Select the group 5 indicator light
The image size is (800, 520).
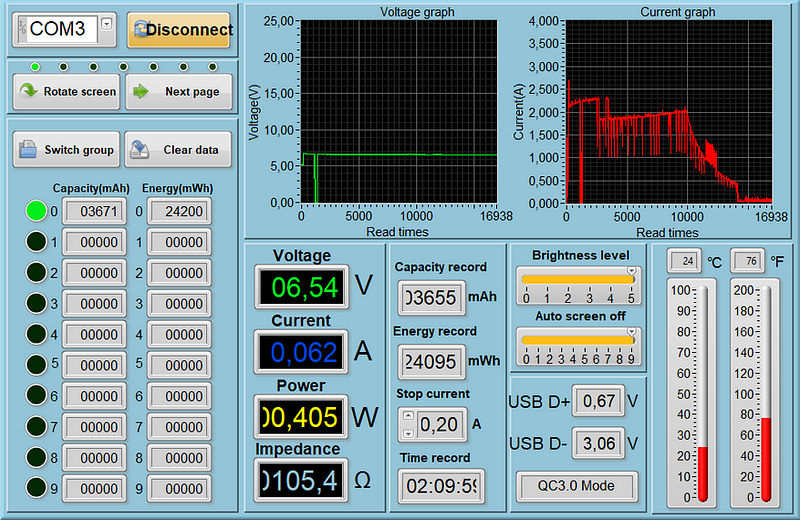click(37, 365)
